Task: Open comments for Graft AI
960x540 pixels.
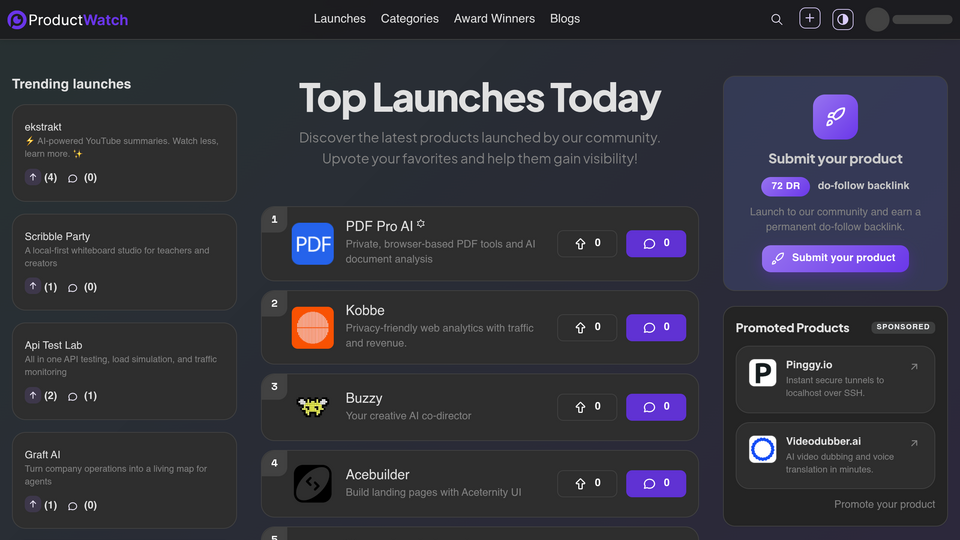Action: tap(72, 506)
